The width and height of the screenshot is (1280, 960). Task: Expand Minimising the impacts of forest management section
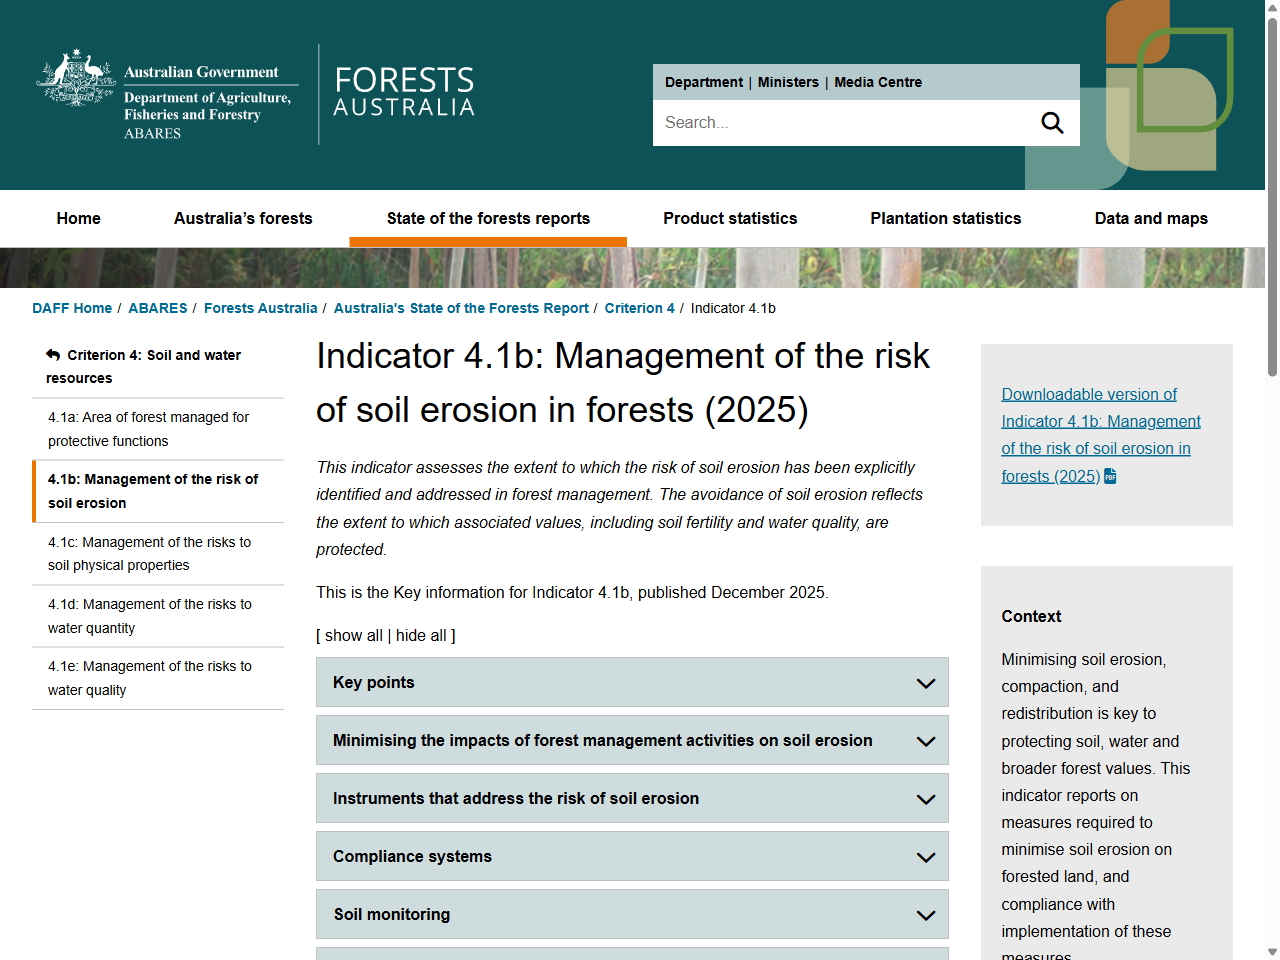(631, 741)
